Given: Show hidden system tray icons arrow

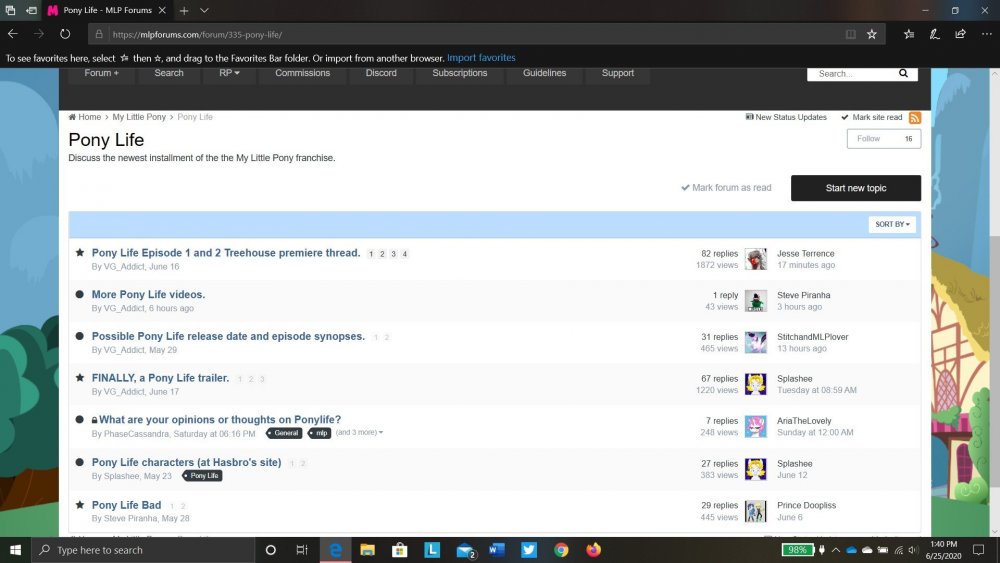Looking at the screenshot, I should [x=835, y=550].
